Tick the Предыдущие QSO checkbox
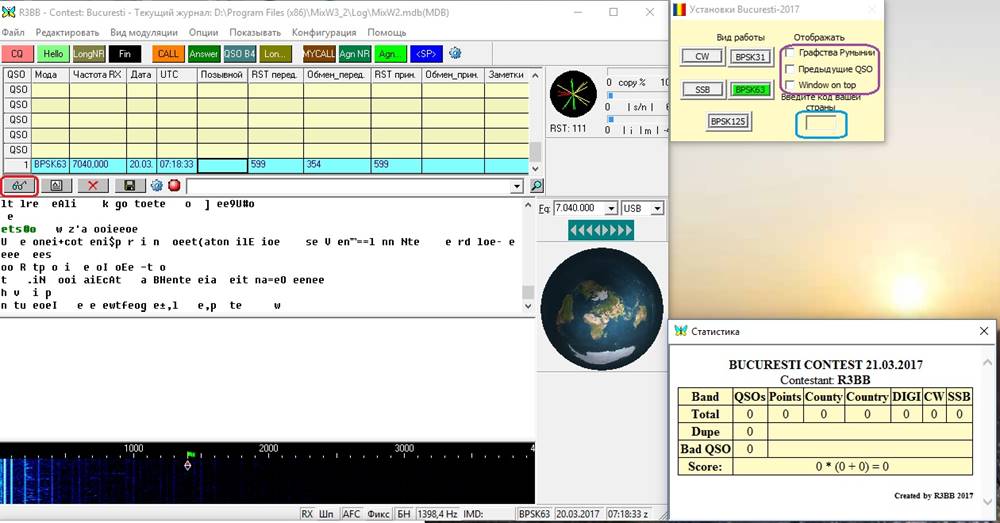The width and height of the screenshot is (1000, 523). tap(791, 69)
